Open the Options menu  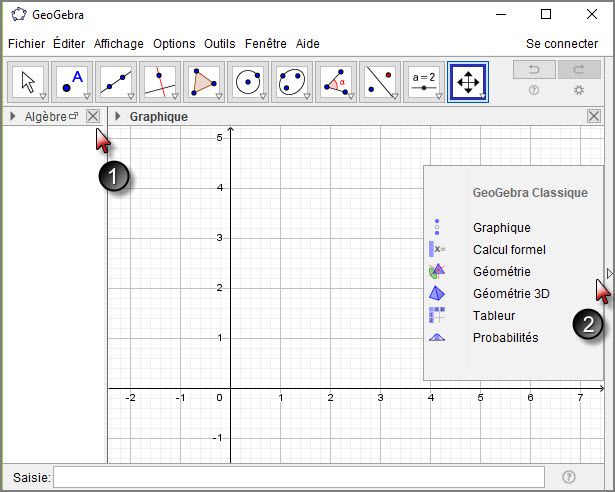point(174,44)
